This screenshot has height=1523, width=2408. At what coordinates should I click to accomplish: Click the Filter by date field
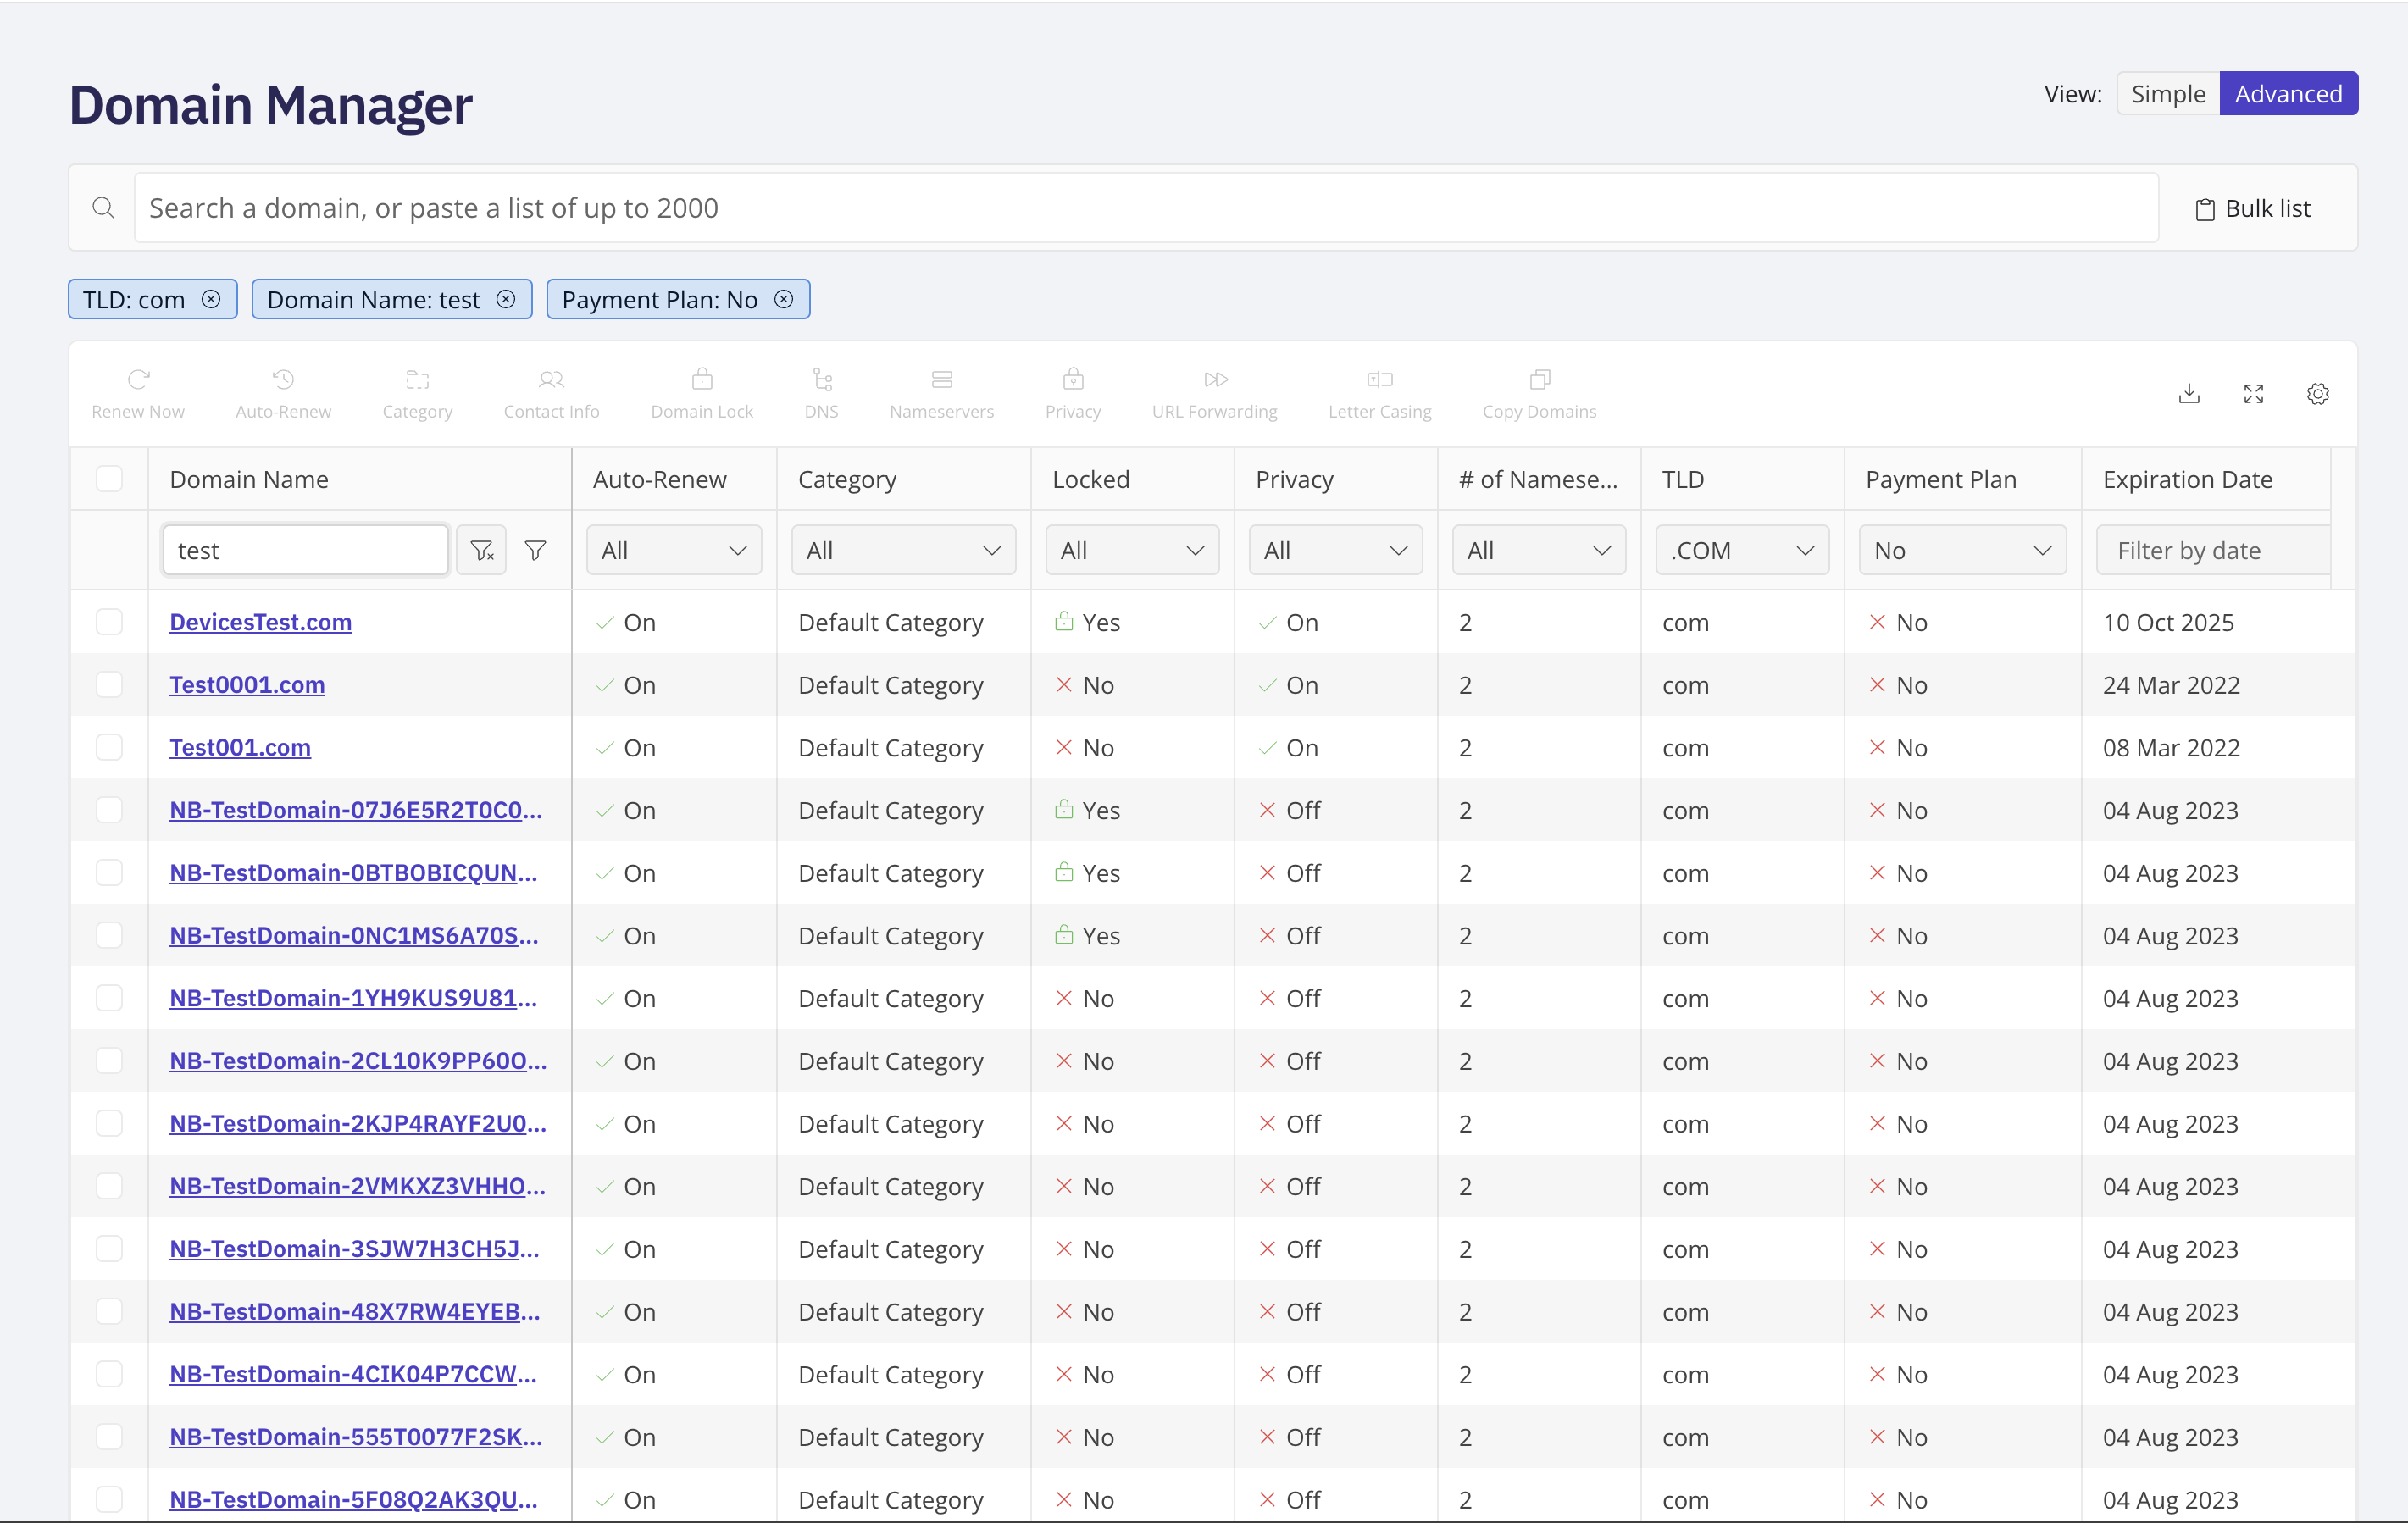(2213, 550)
